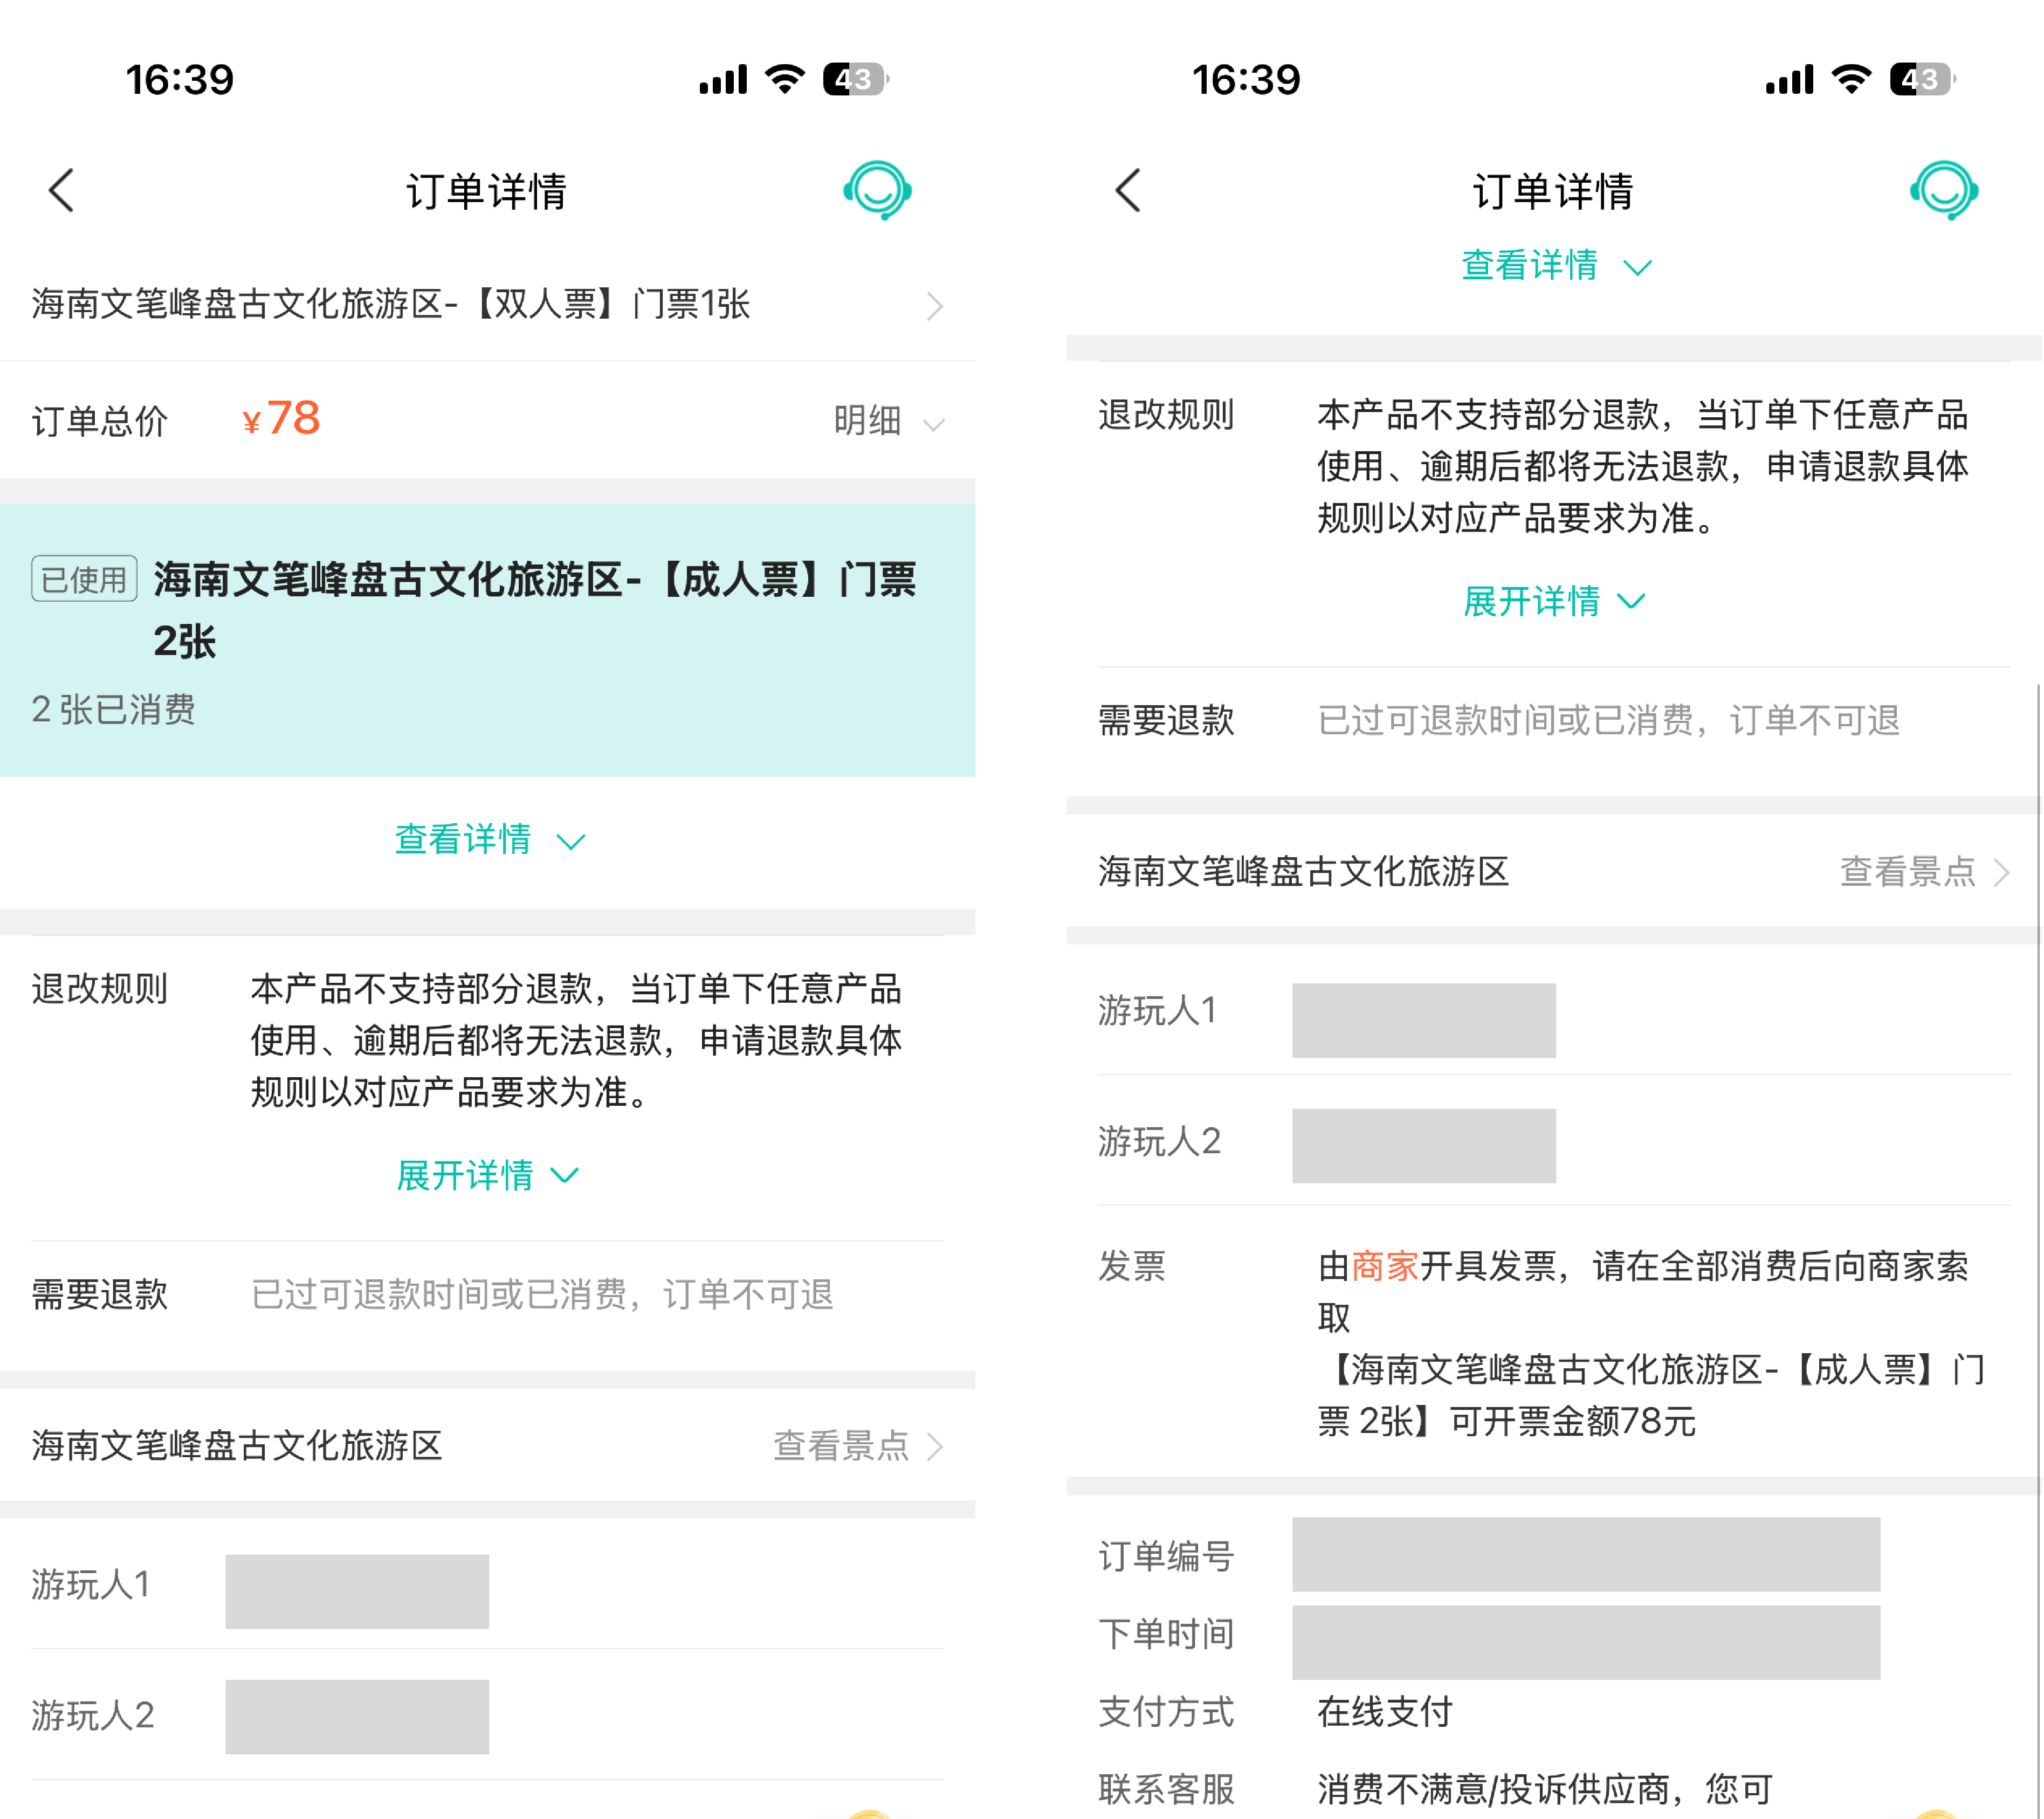Screen dimensions: 2044x1819
Task: Select 游玩人1 redacted field on left screen
Action: (357, 1591)
